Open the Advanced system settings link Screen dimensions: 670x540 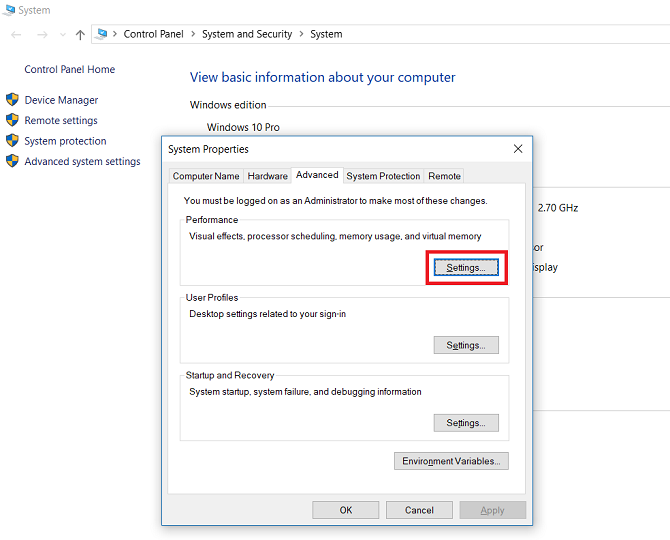point(82,161)
